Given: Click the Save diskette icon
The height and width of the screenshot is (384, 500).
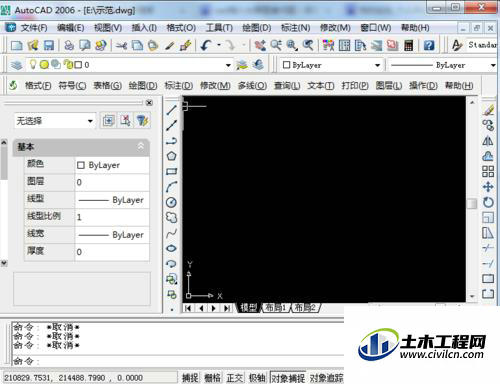Looking at the screenshot, I should 49,45.
